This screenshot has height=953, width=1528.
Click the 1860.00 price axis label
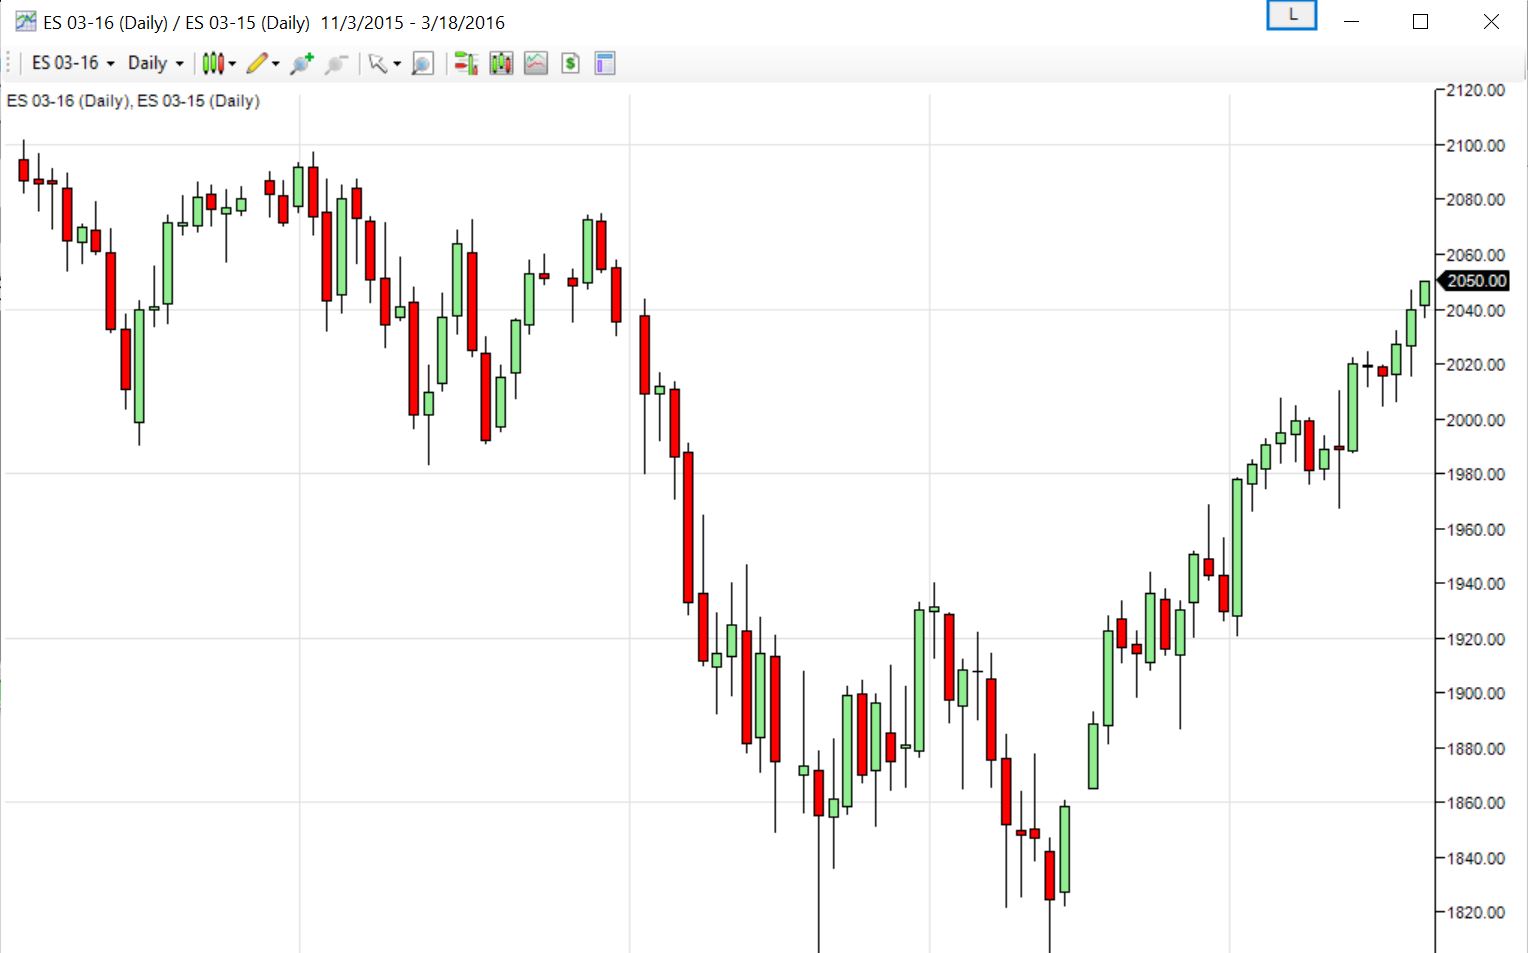point(1475,803)
